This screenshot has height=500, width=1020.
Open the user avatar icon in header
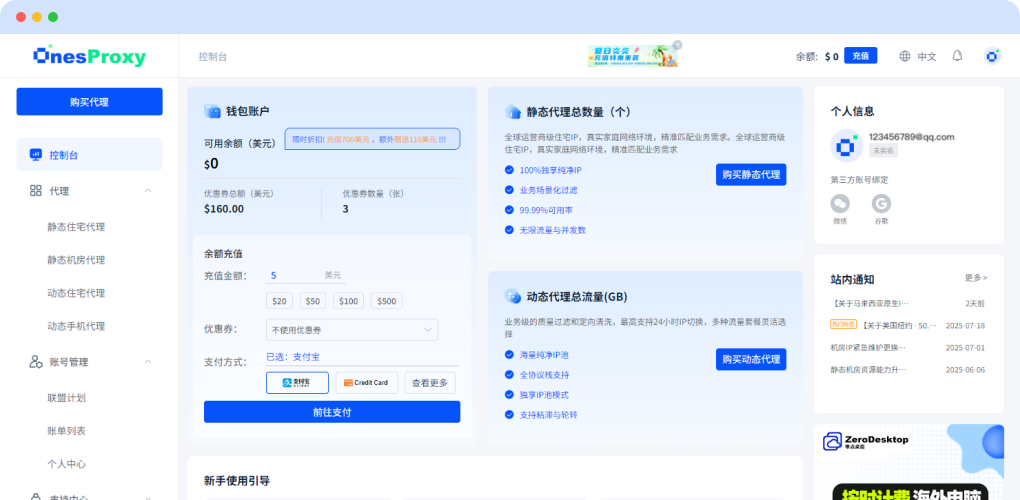pyautogui.click(x=992, y=56)
